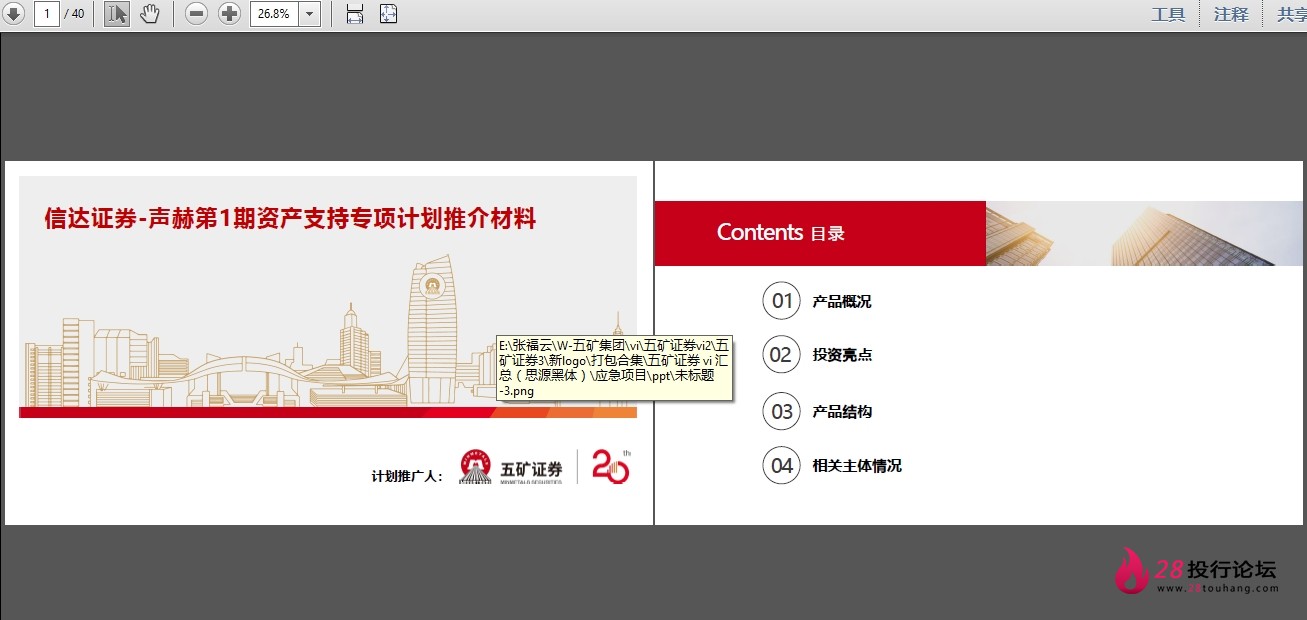Viewport: 1307px width, 620px height.
Task: Zoom in with the plus button
Action: 229,14
